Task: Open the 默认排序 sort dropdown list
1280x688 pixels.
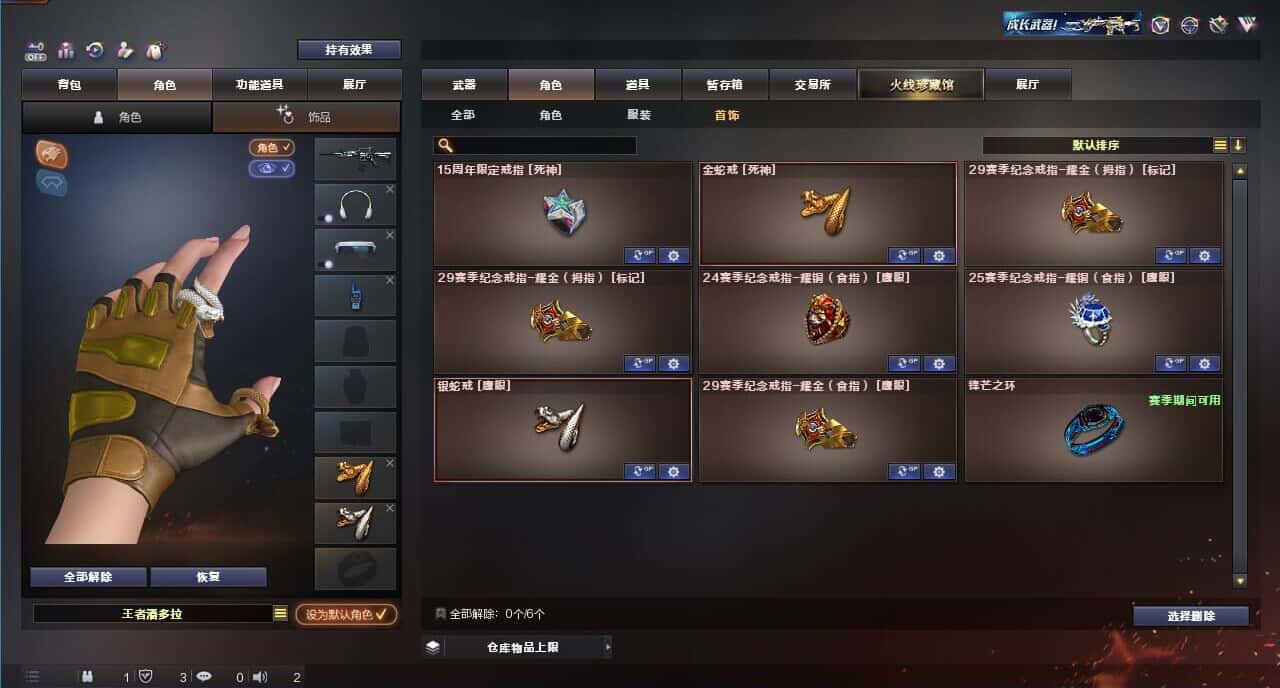Action: click(1220, 145)
